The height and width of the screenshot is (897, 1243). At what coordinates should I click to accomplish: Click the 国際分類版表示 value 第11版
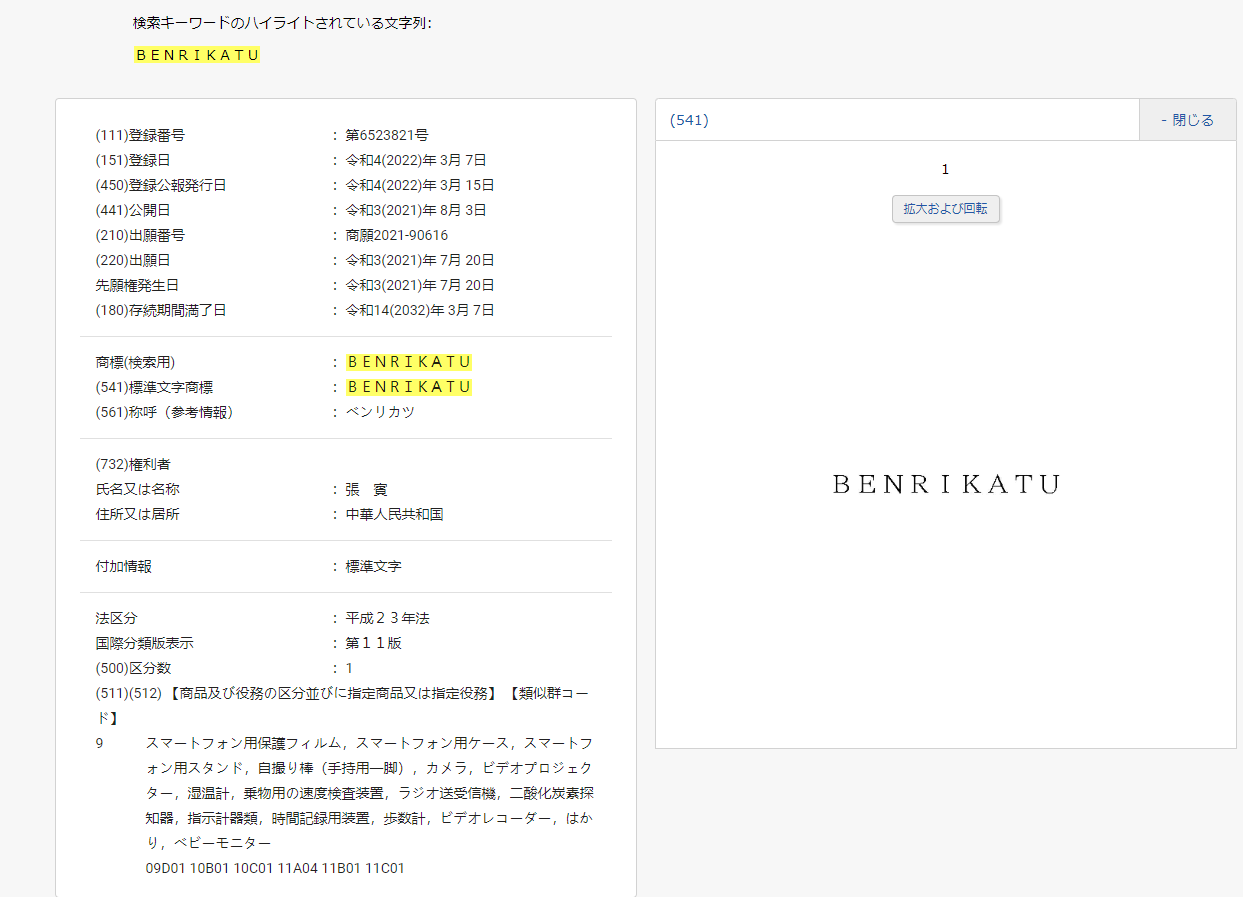point(373,643)
